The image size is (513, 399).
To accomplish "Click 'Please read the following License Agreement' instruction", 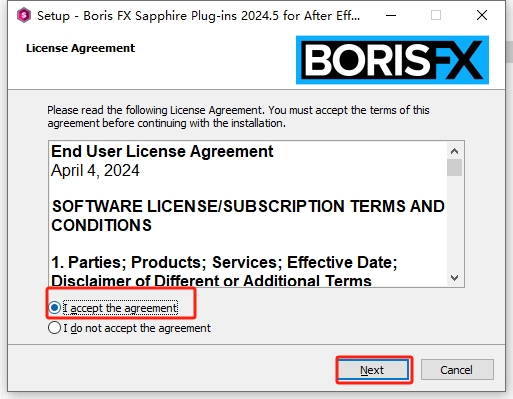I will [x=238, y=117].
